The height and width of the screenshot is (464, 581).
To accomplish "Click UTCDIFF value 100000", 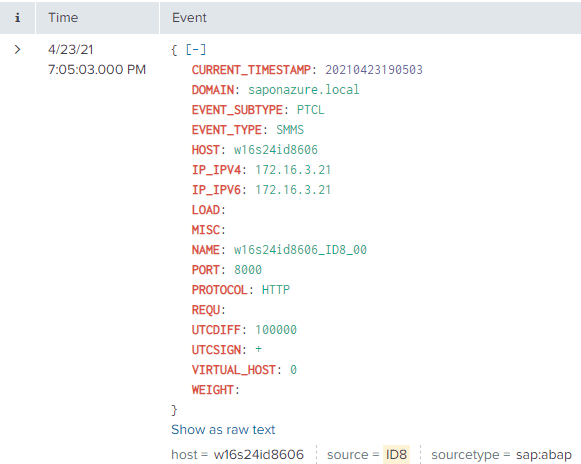I will (x=276, y=330).
